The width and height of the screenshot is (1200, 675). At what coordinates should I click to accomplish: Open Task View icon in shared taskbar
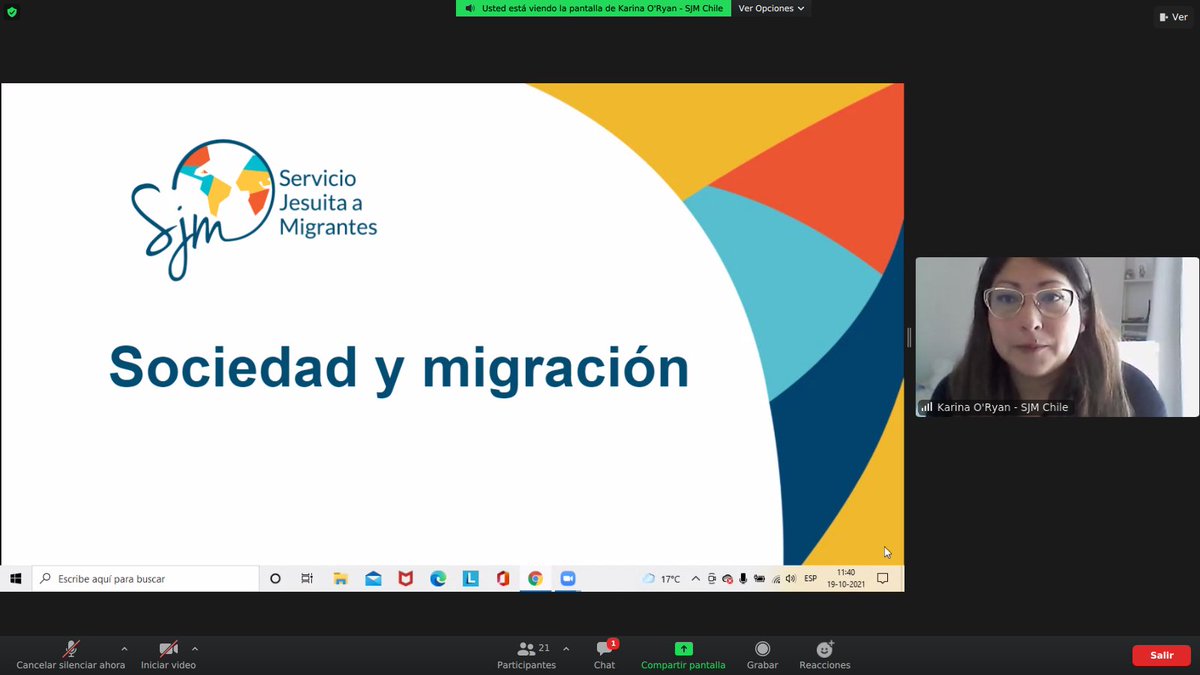tap(307, 578)
